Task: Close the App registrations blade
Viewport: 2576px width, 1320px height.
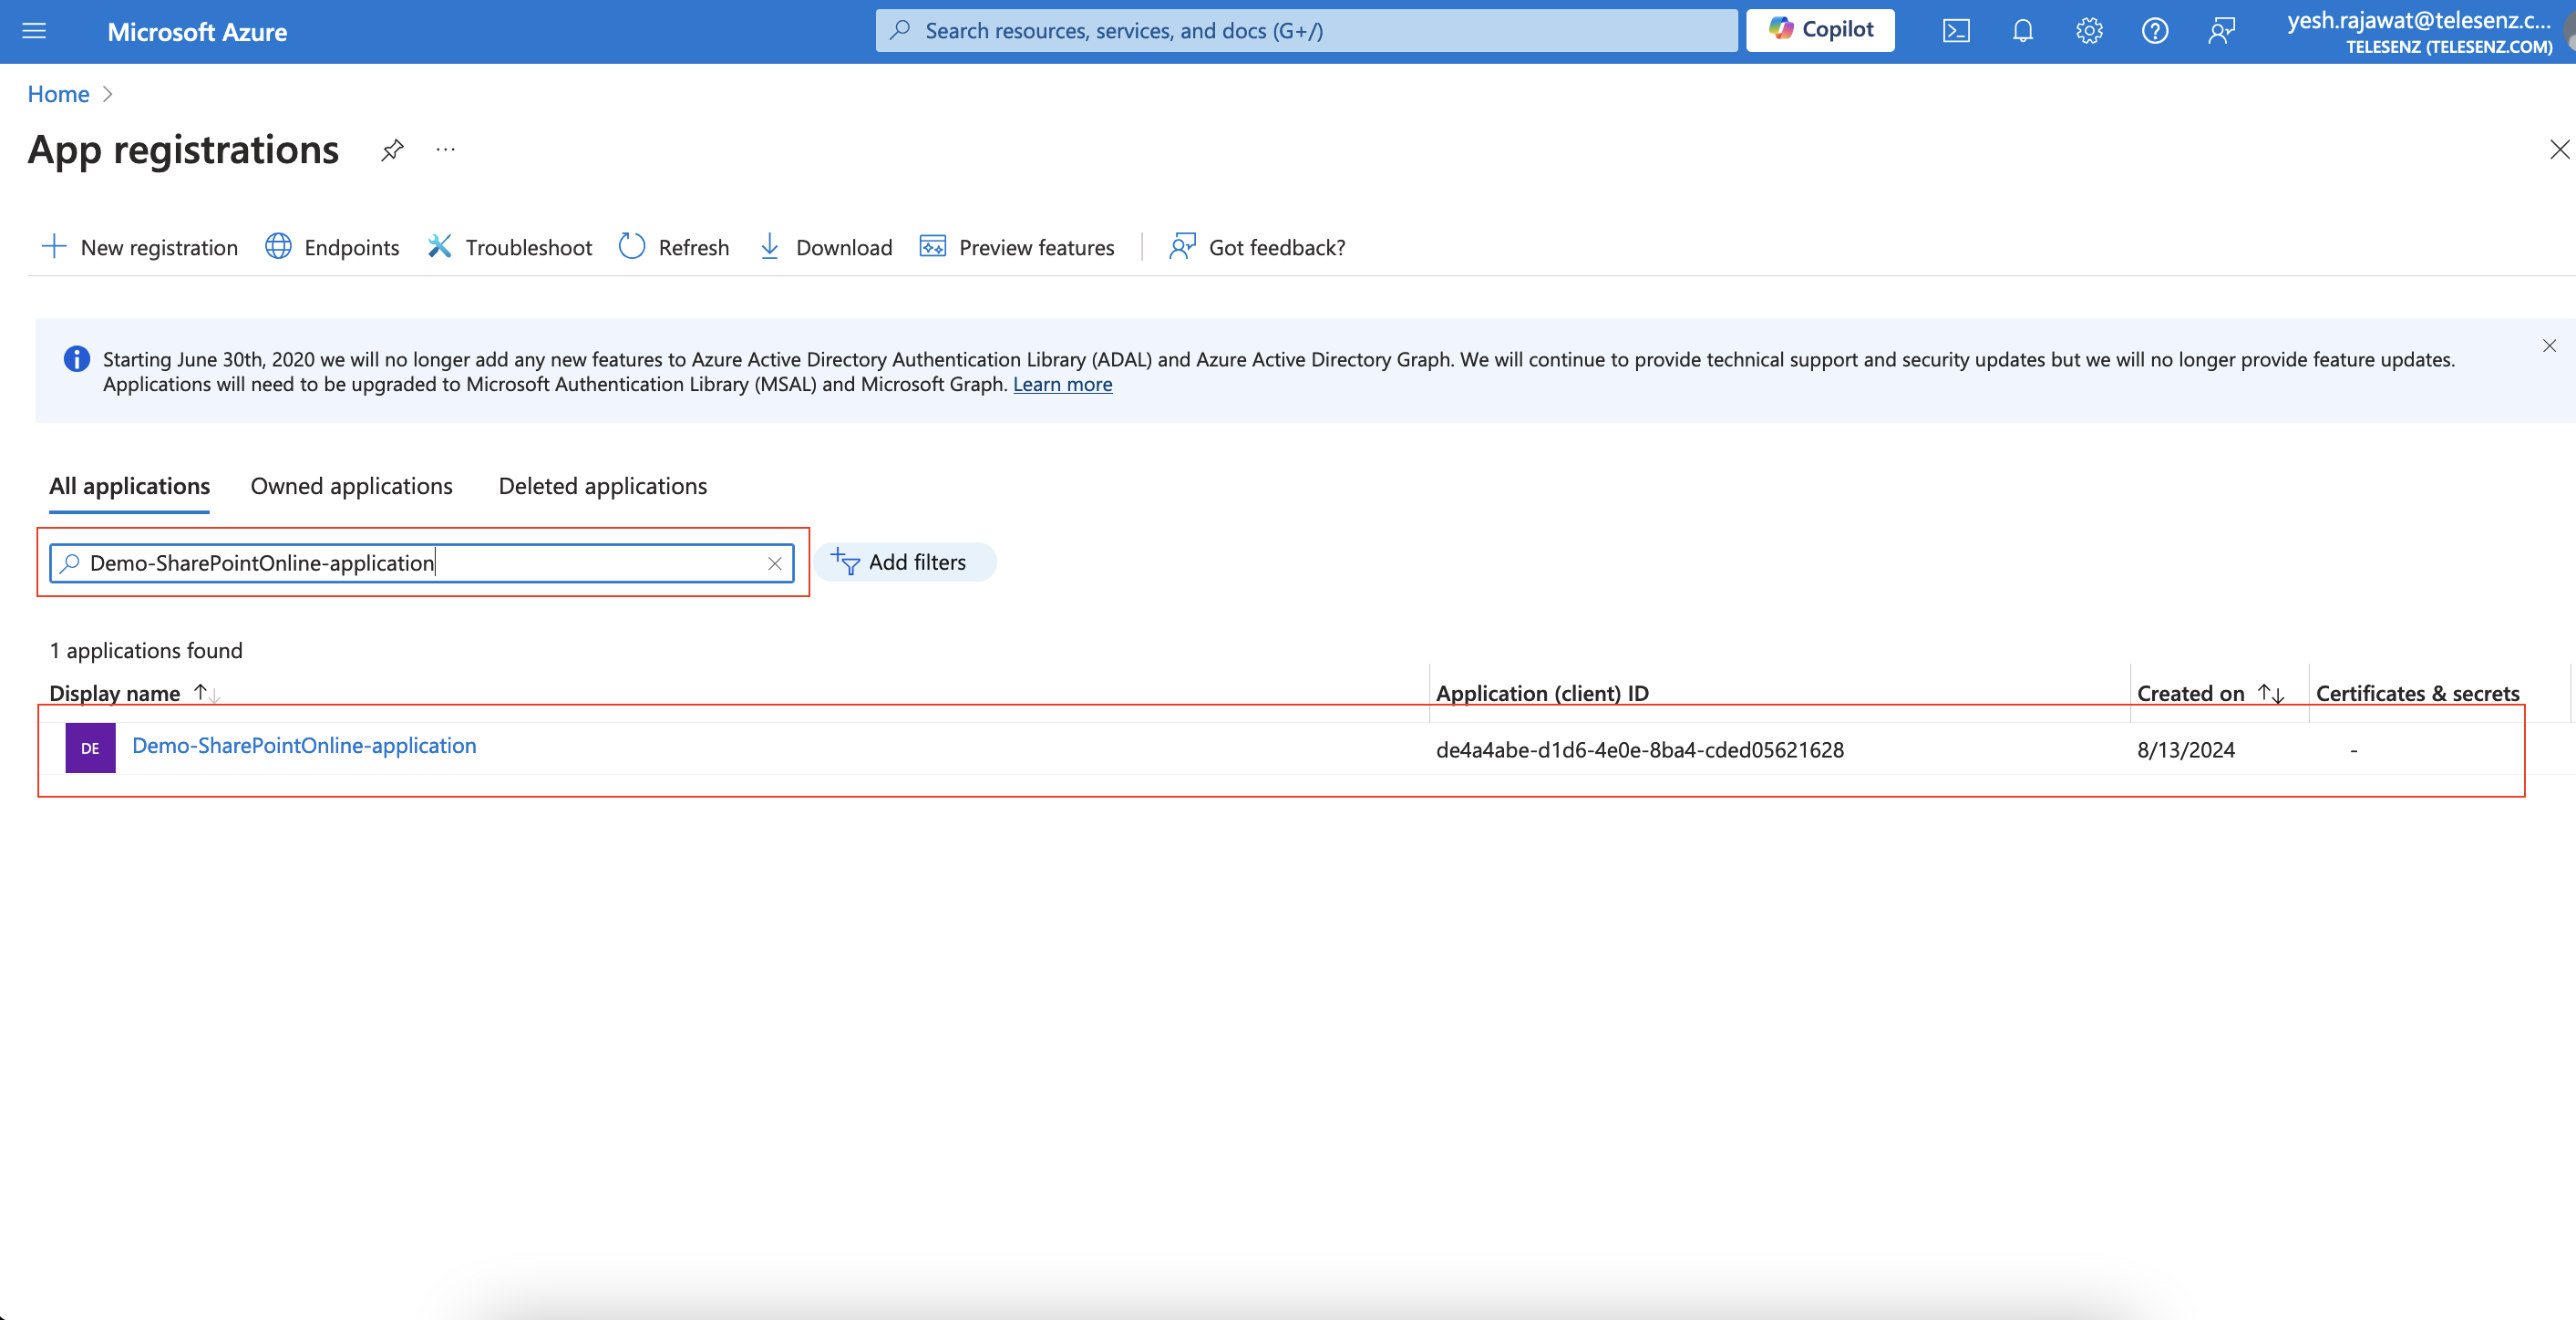Action: tap(2559, 150)
